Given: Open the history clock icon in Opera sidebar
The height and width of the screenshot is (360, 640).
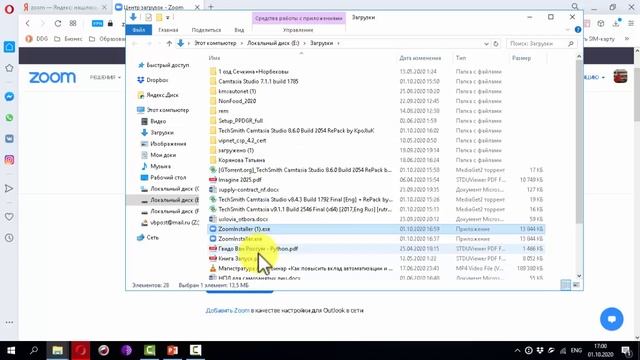Looking at the screenshot, I should click(9, 238).
